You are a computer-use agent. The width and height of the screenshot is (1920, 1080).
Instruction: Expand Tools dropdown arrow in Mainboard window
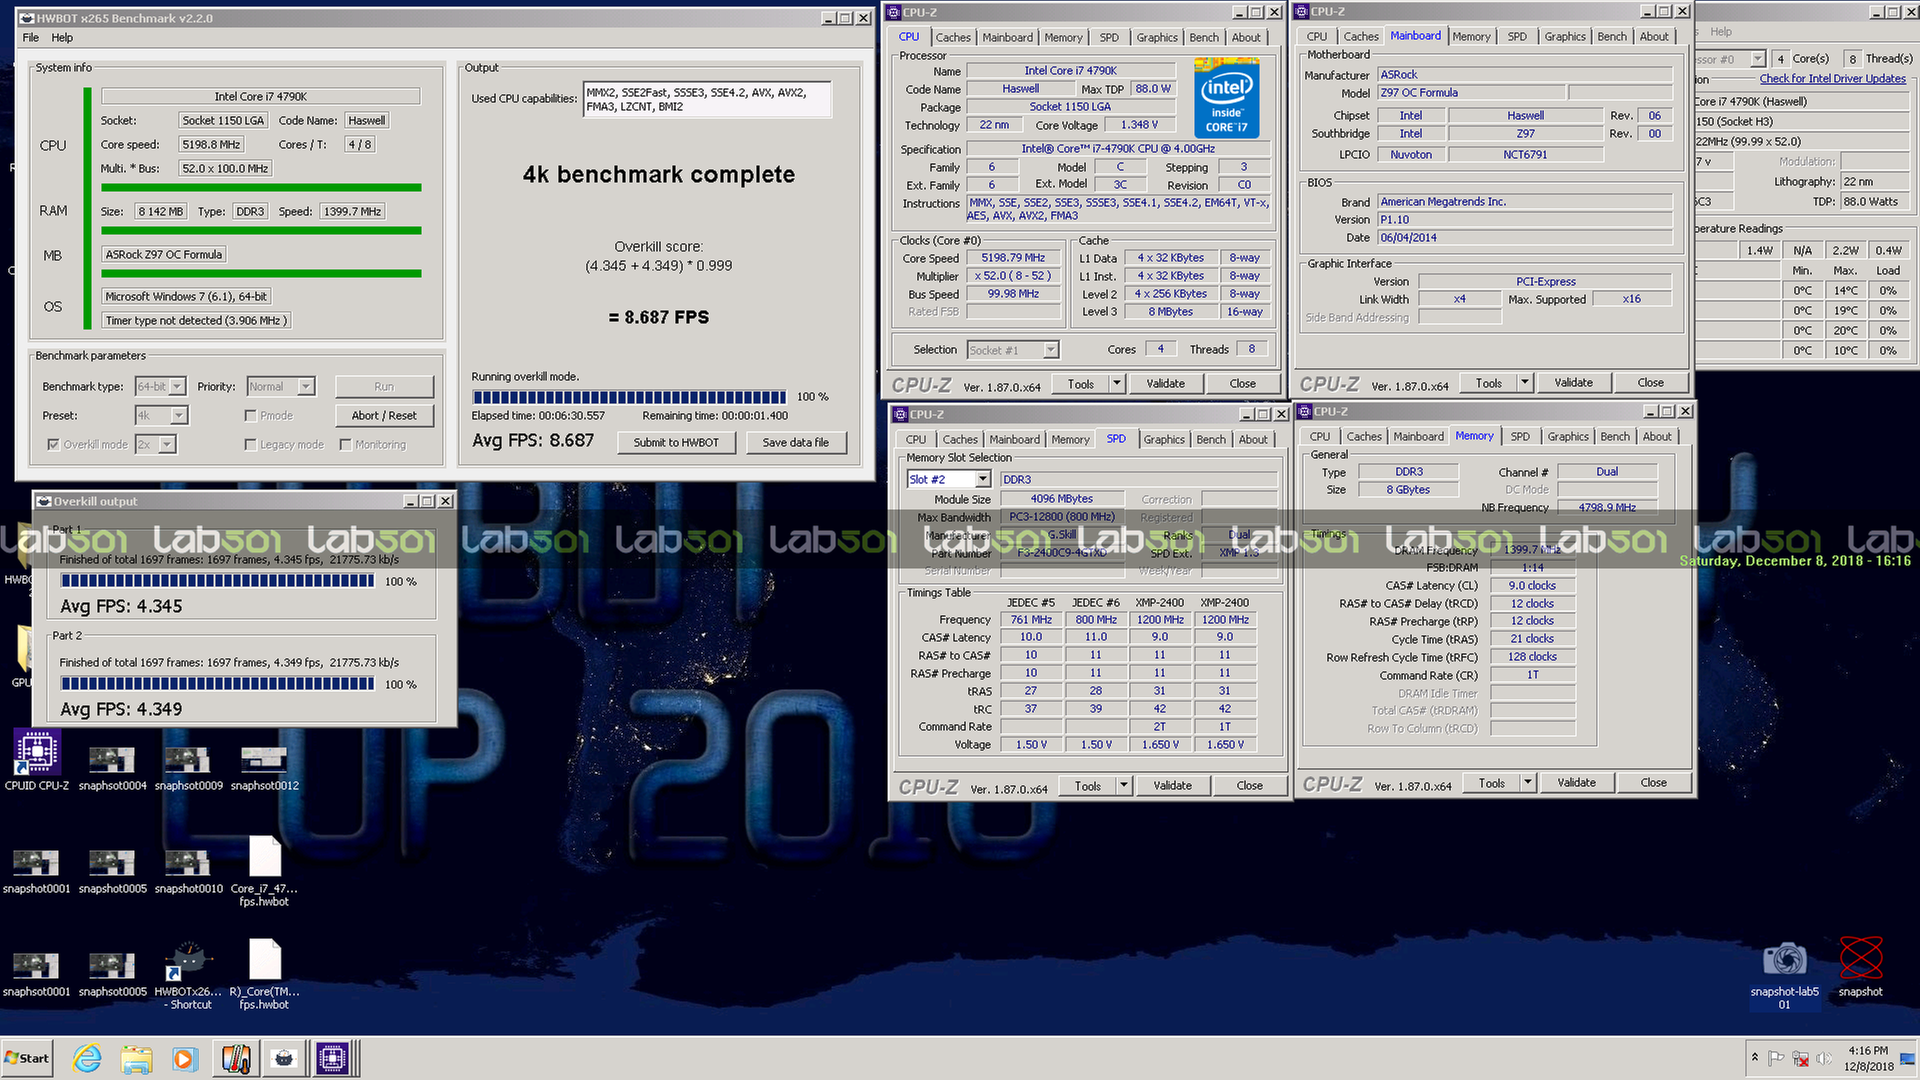(1525, 383)
